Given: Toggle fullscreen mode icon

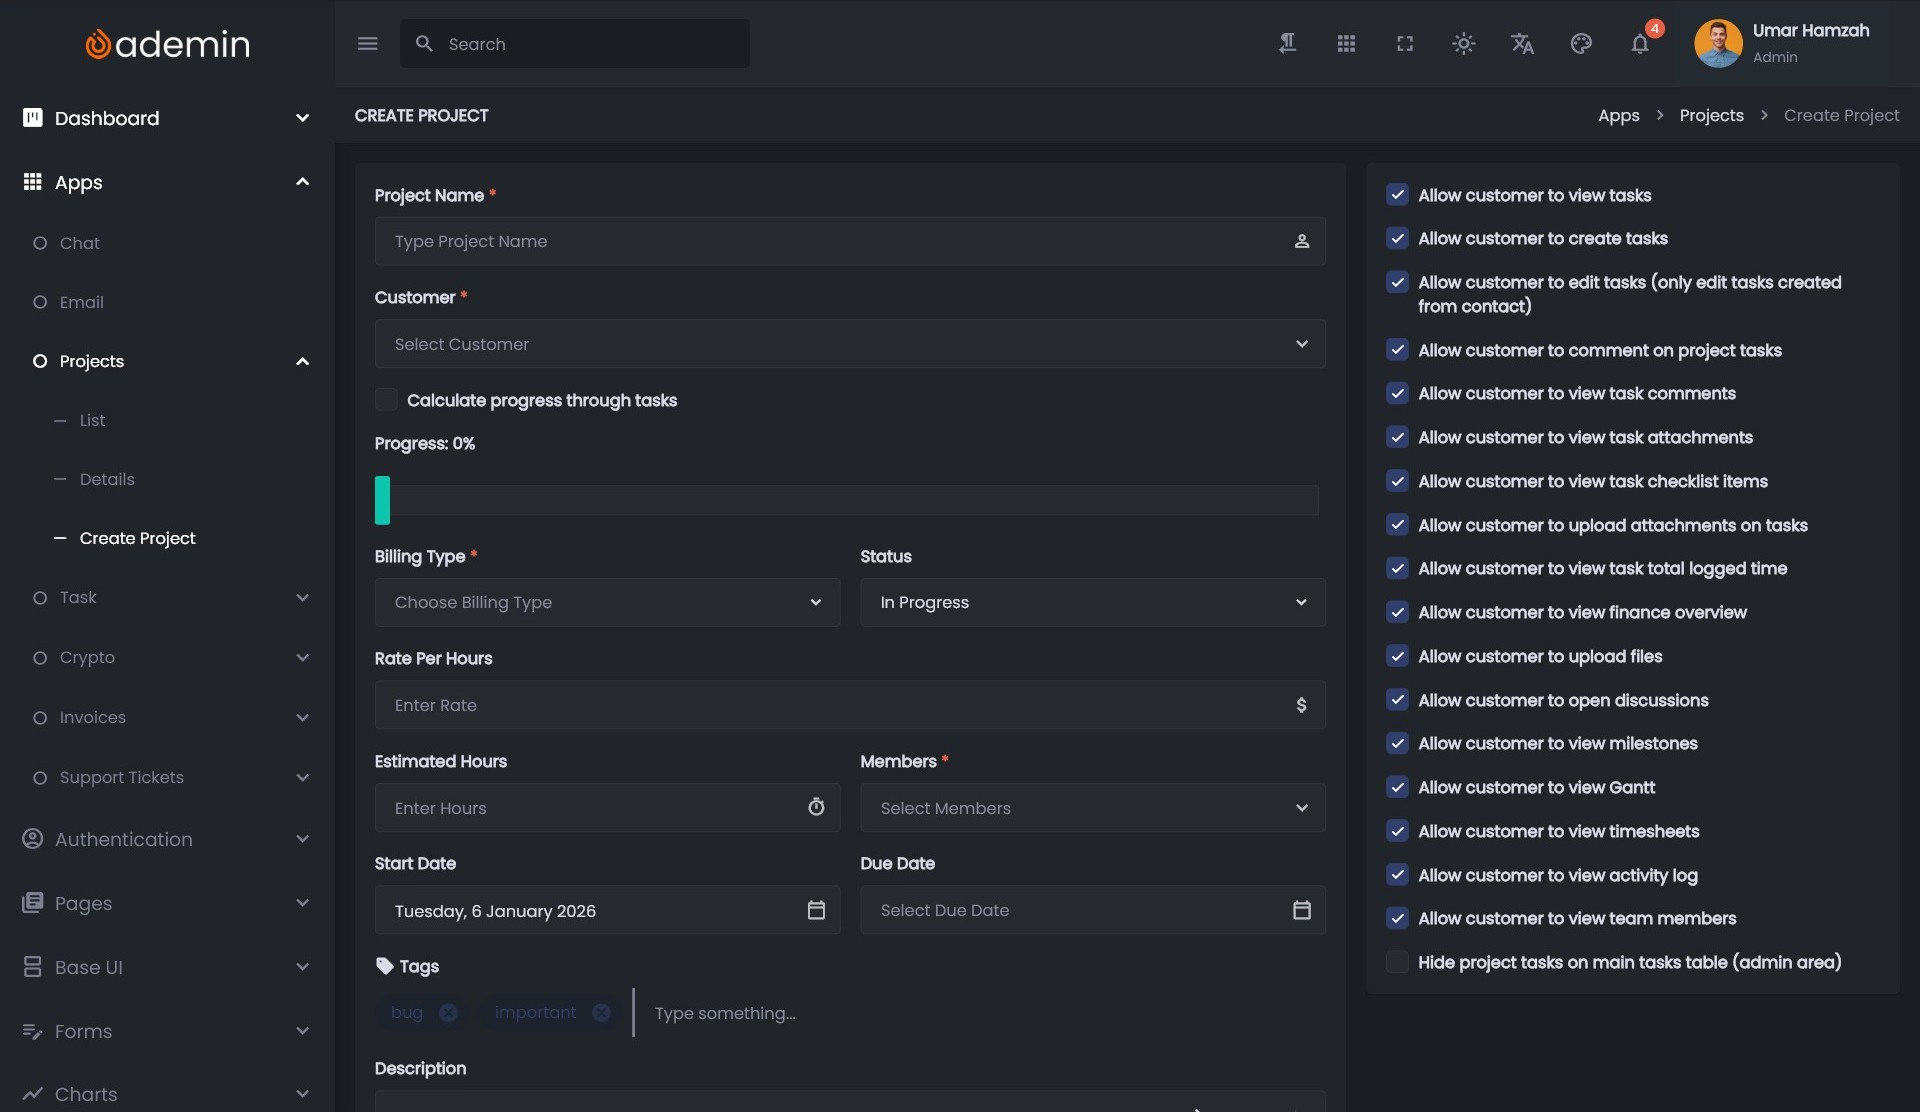Looking at the screenshot, I should (1405, 44).
